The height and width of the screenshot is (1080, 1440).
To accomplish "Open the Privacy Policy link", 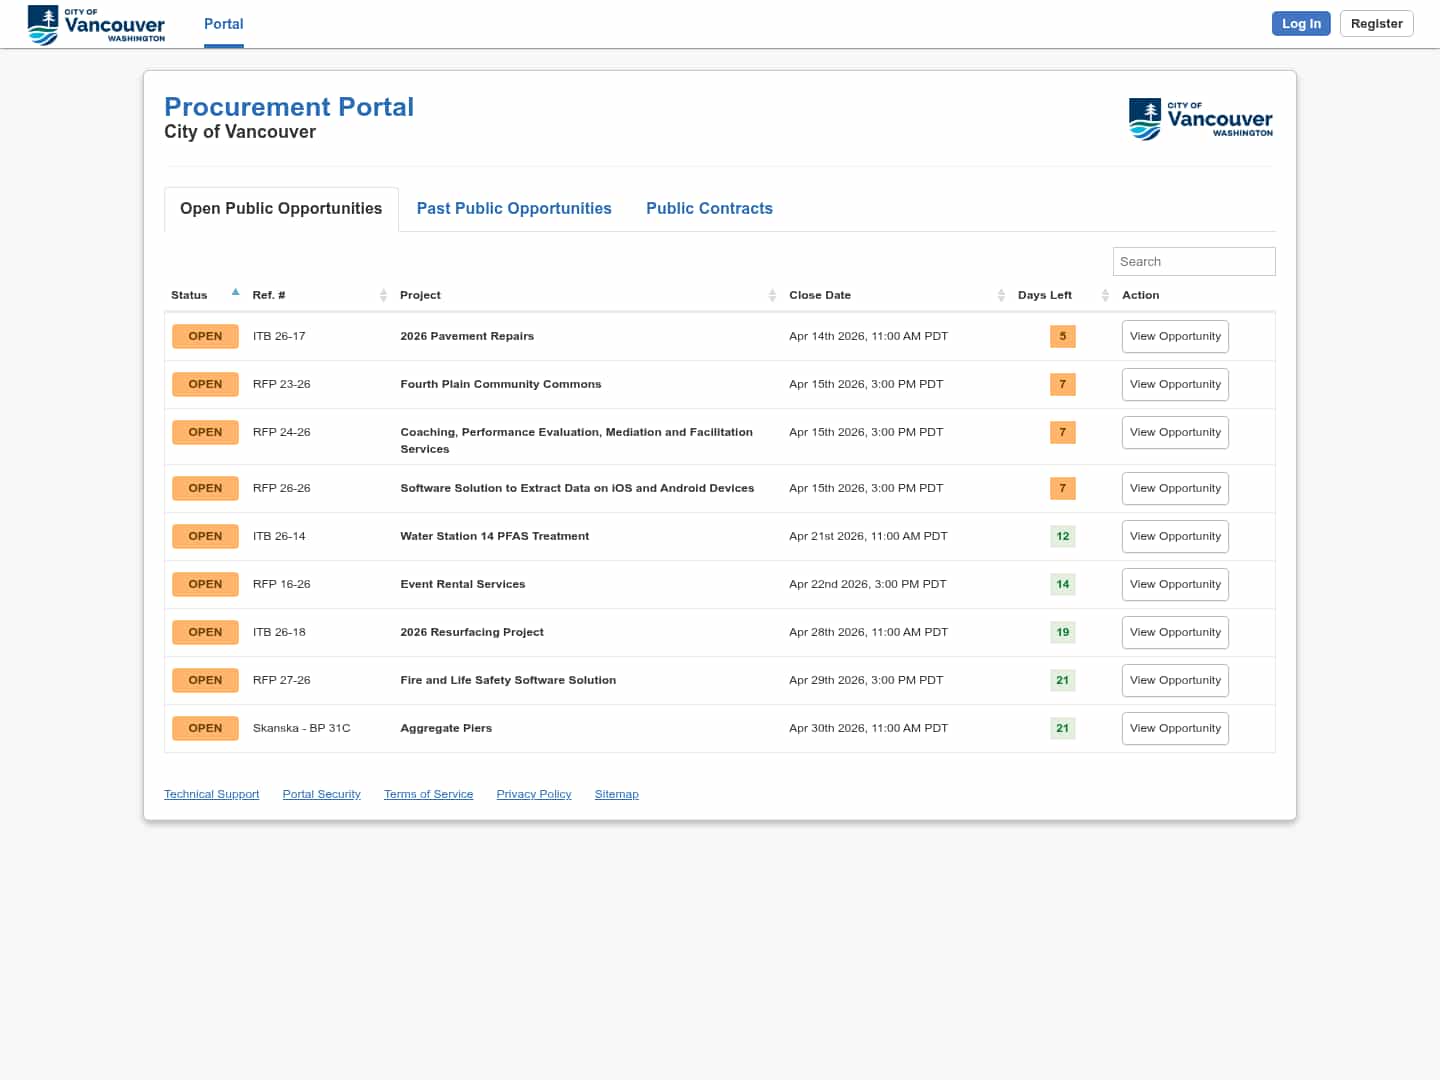I will click(534, 794).
